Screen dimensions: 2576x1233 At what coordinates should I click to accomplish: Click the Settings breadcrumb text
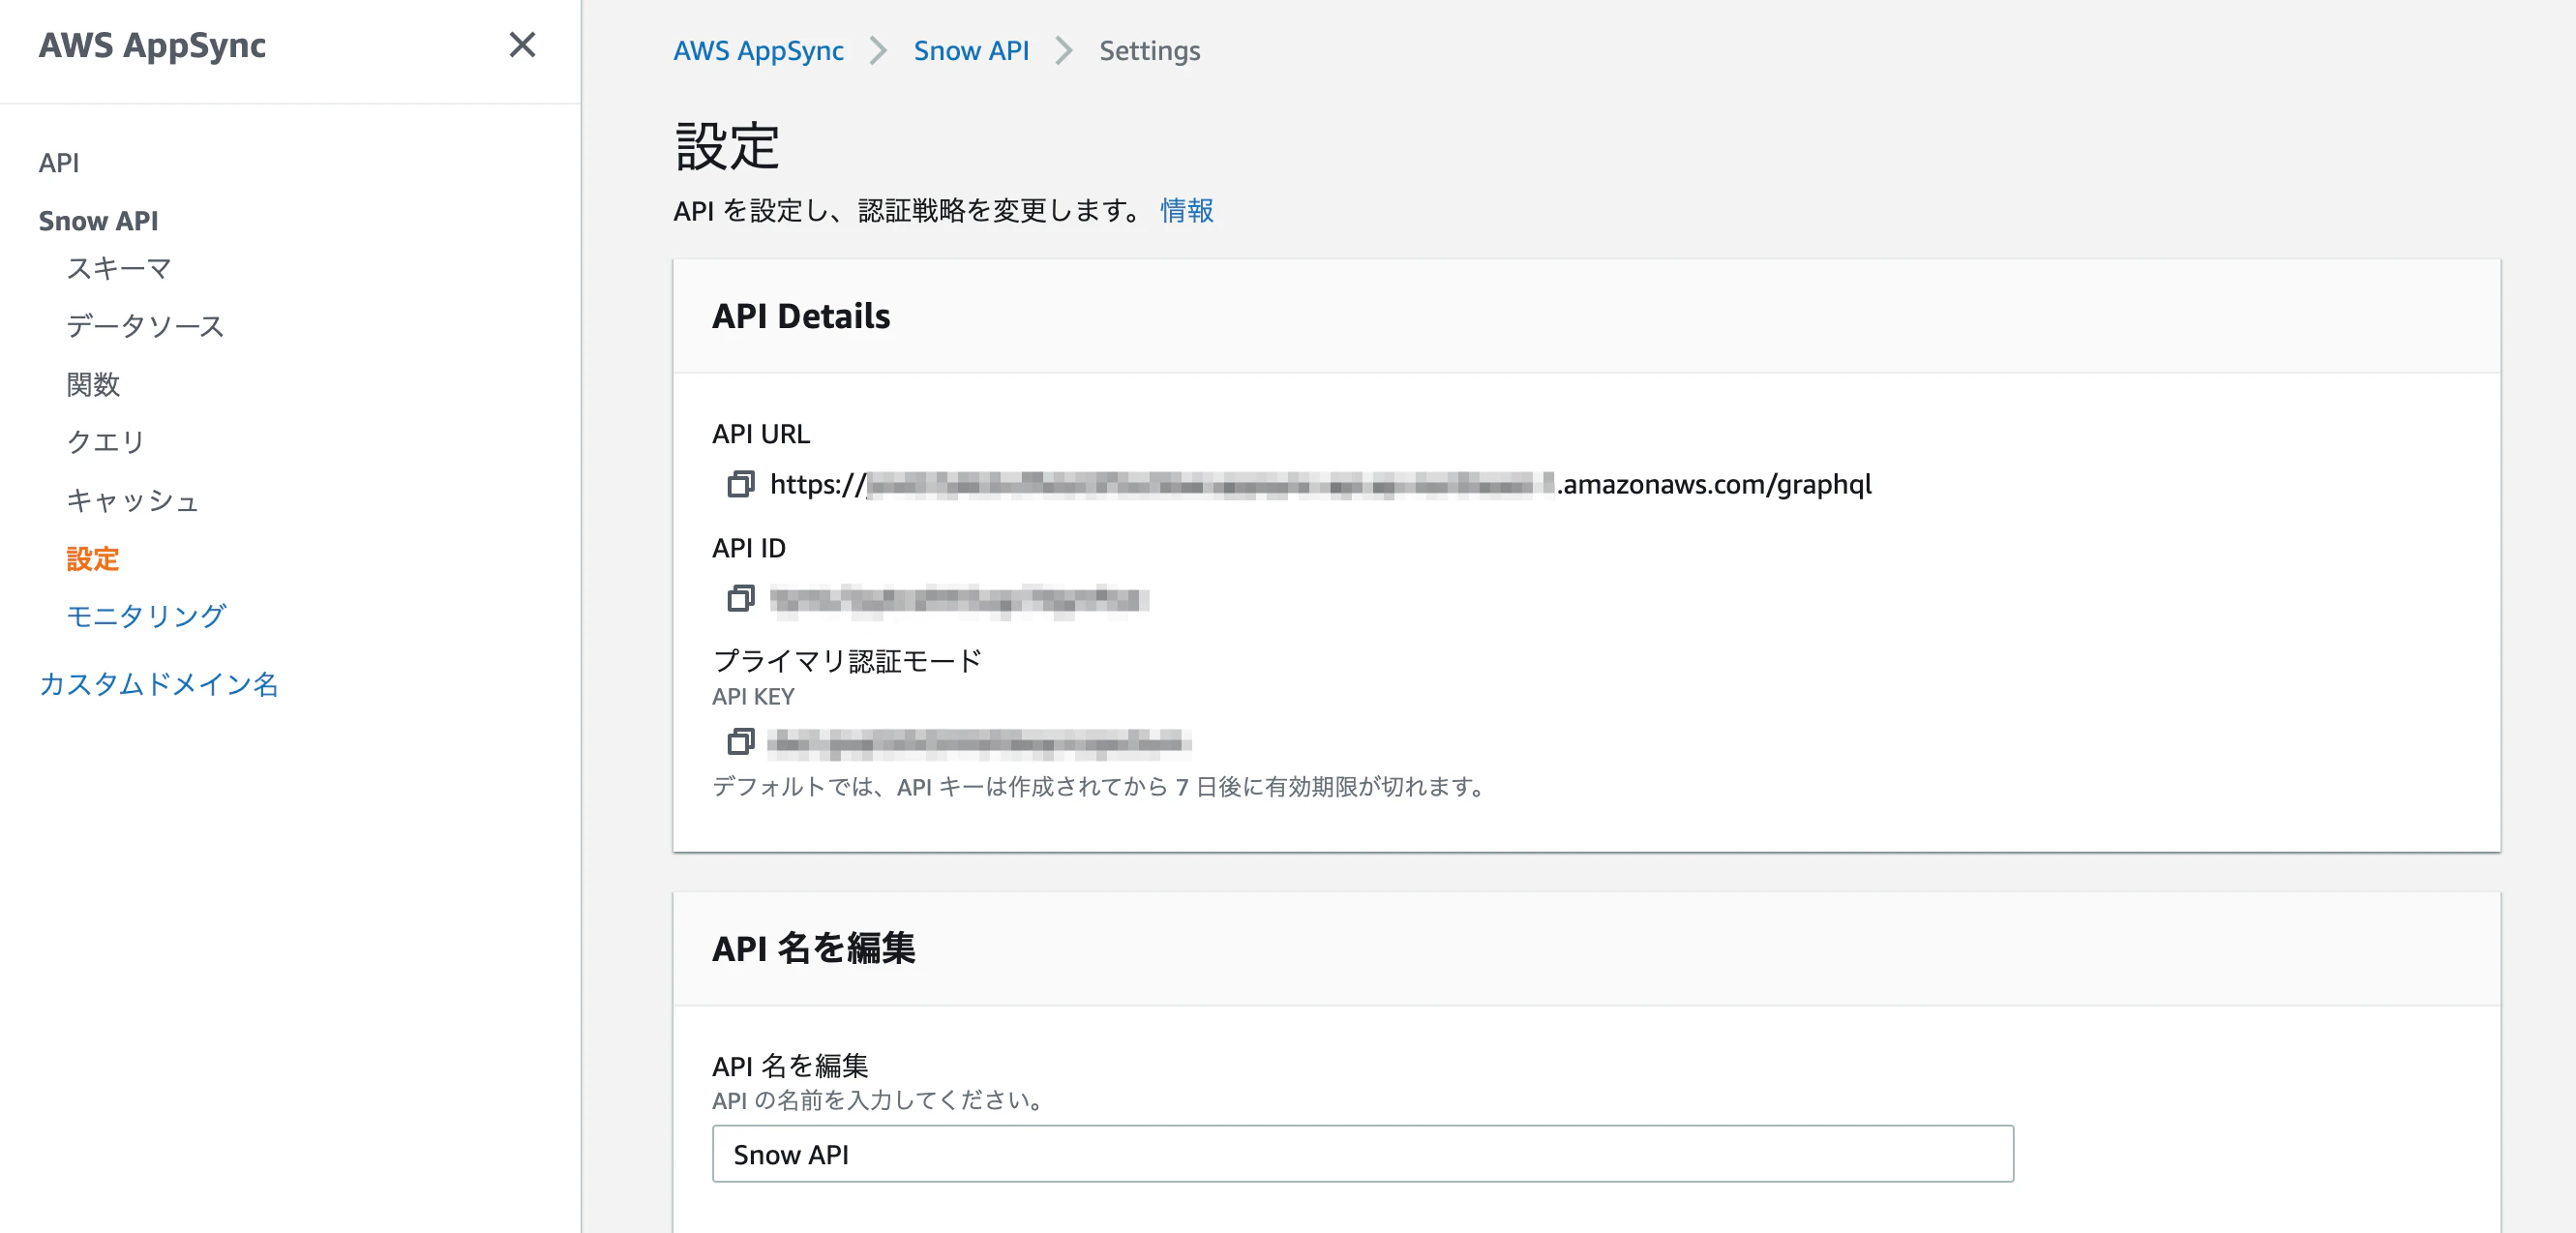(x=1150, y=51)
